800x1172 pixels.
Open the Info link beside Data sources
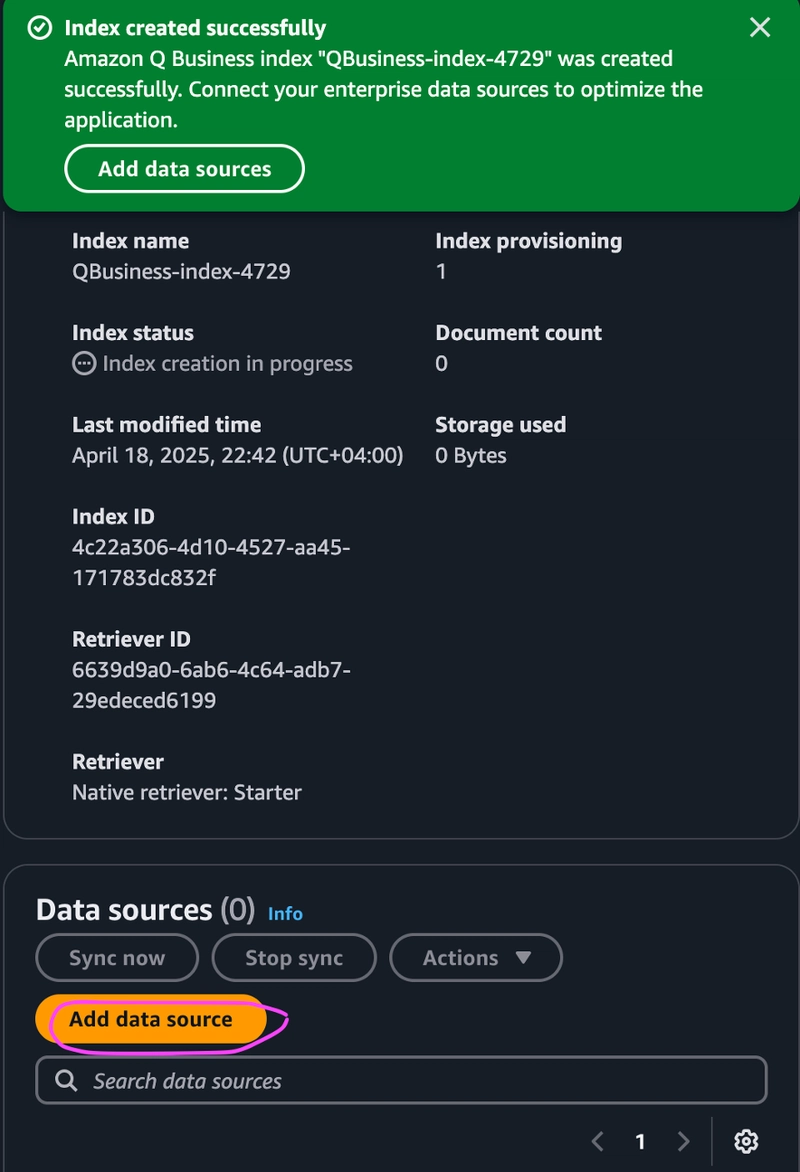pos(285,913)
